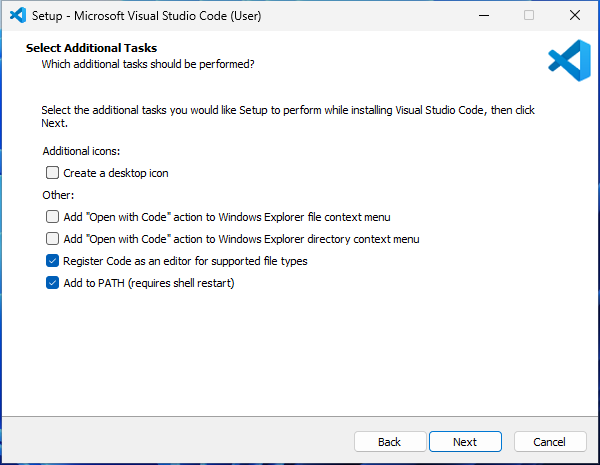
Task: Enable the Create a desktop icon checkbox
Action: click(52, 173)
